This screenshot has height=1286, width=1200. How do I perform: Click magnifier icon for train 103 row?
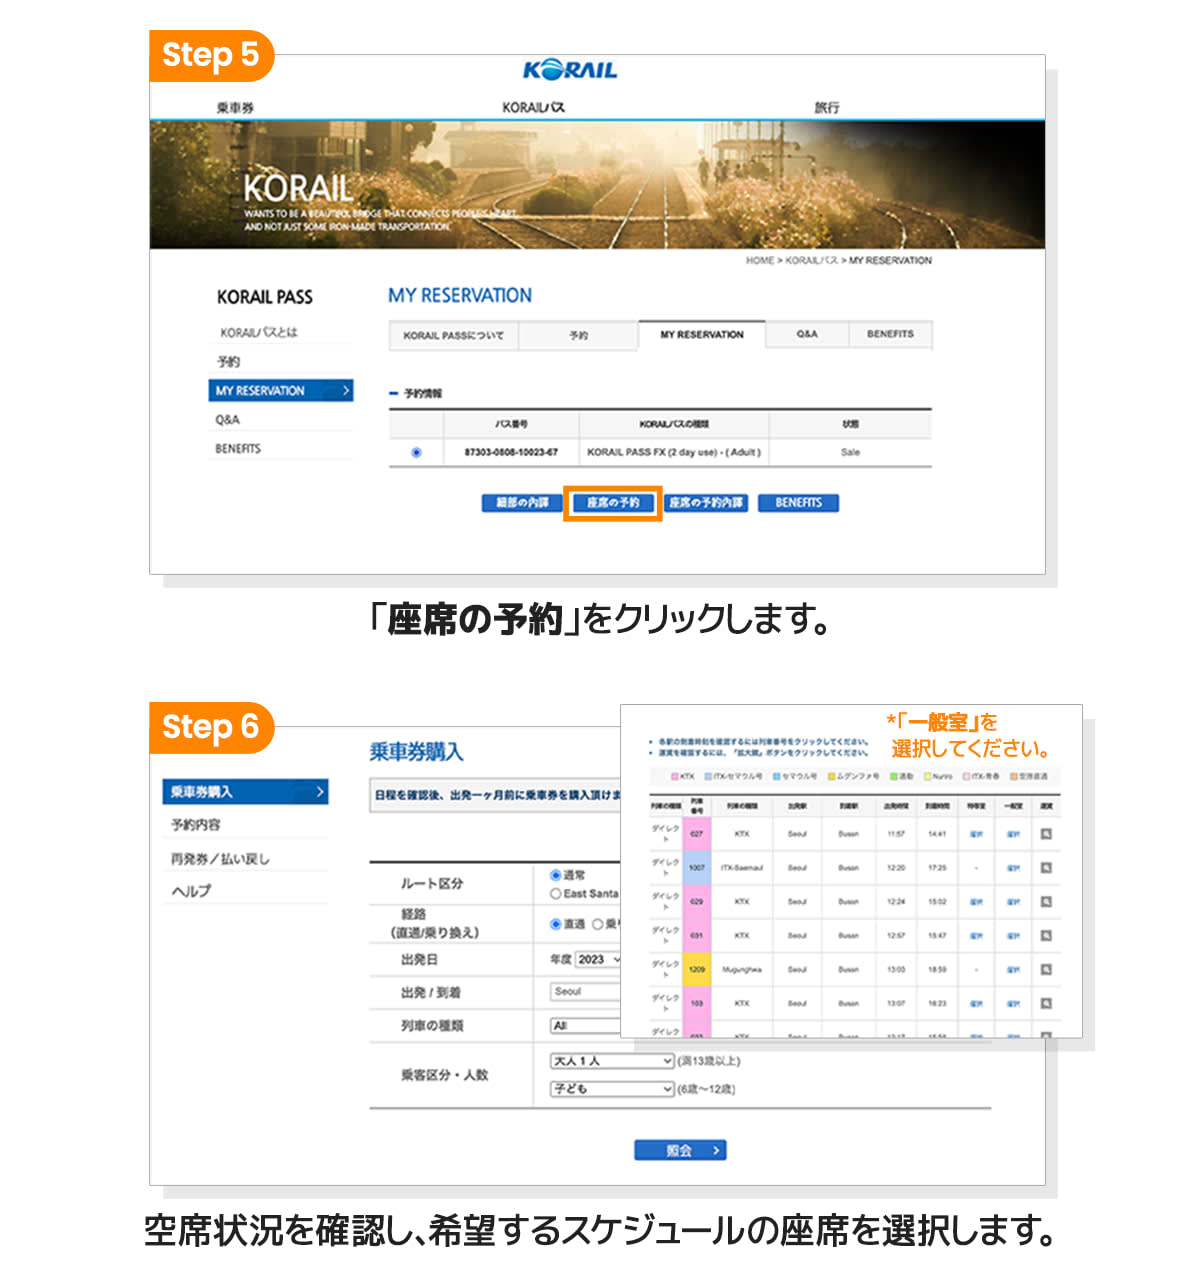click(x=1046, y=1003)
